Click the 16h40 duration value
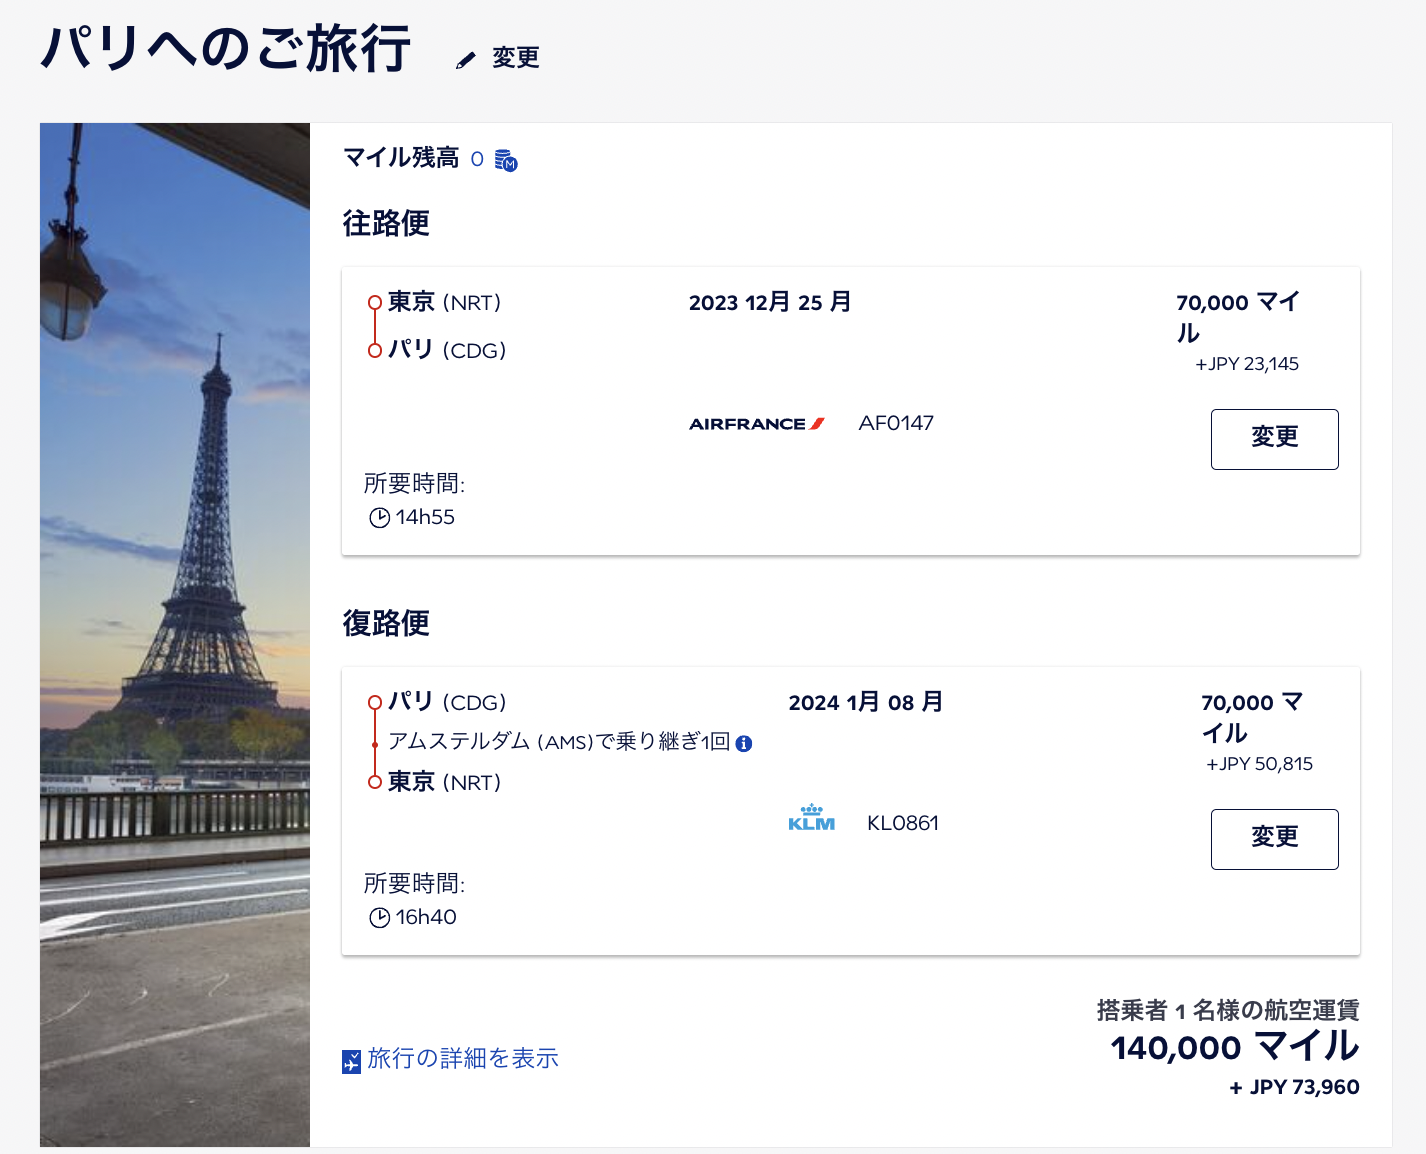The width and height of the screenshot is (1426, 1154). (x=426, y=917)
